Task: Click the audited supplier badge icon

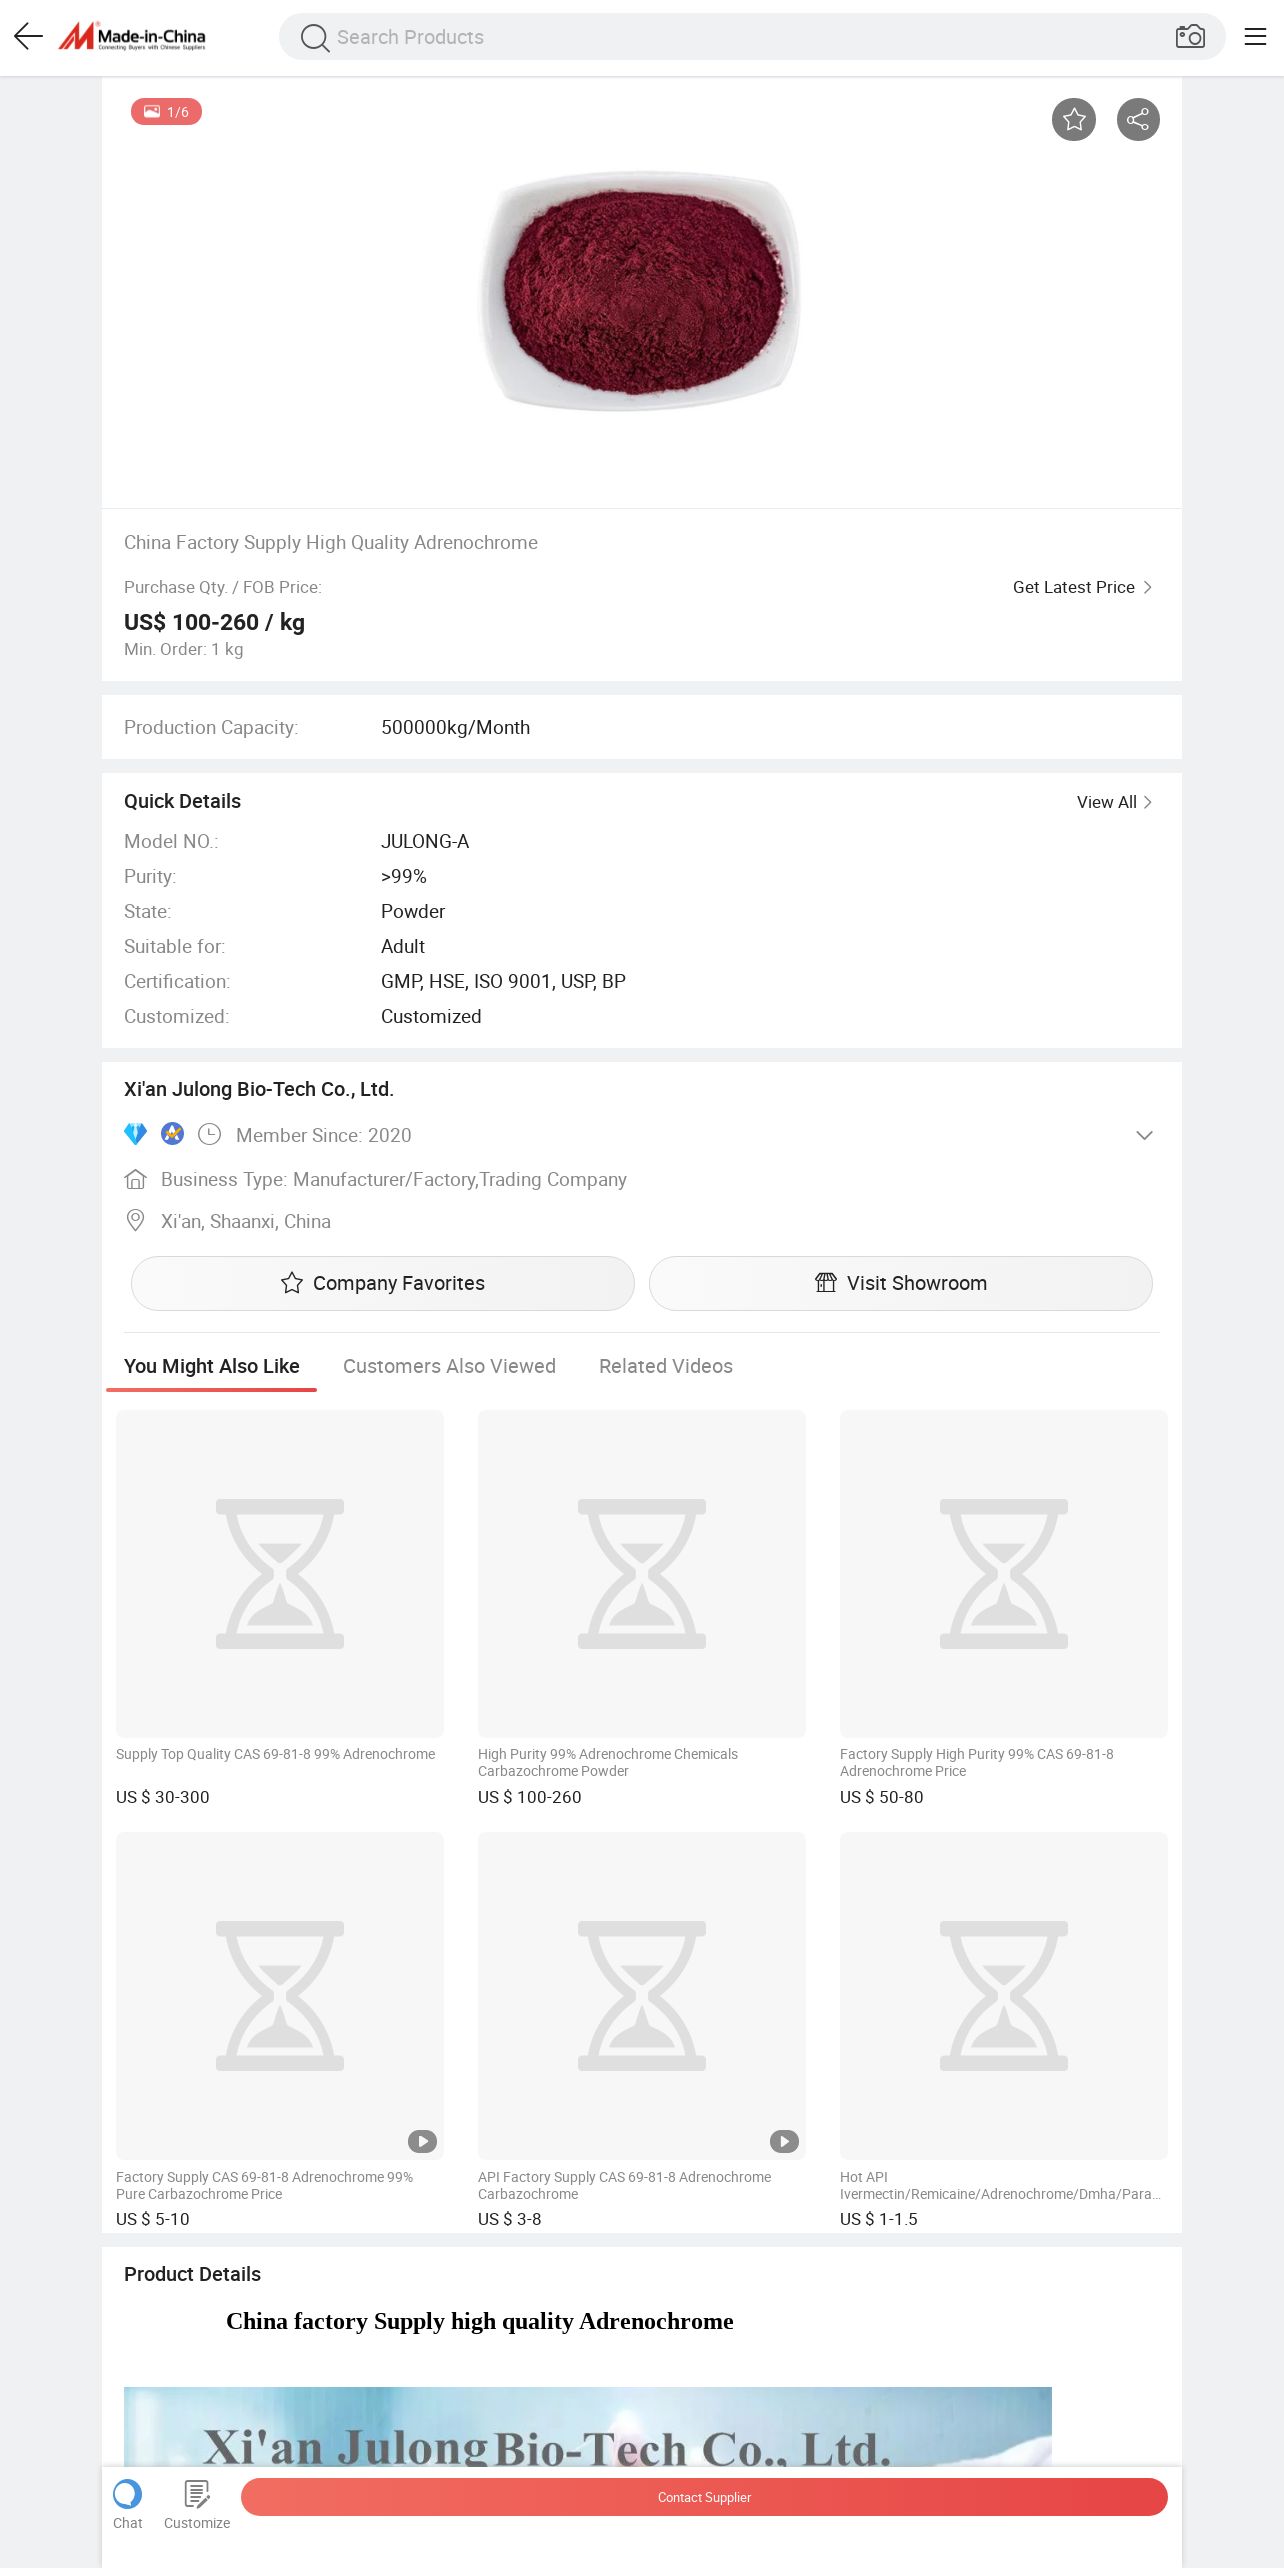Action: [x=172, y=1134]
